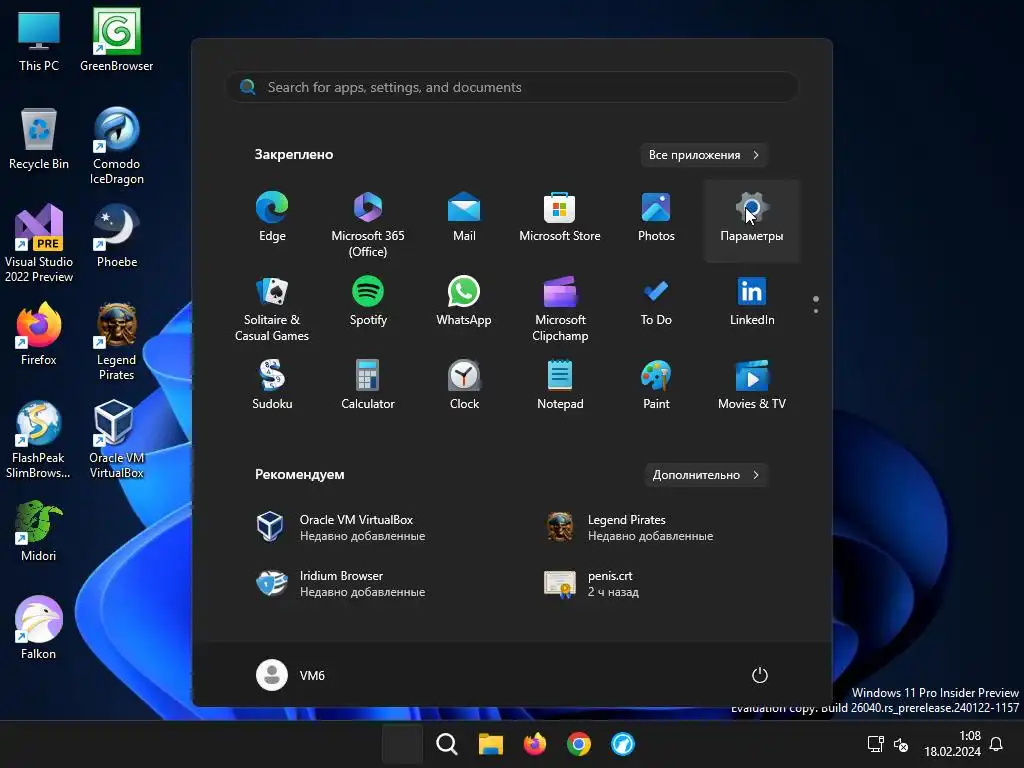This screenshot has height=768, width=1024.
Task: Select FlashPeak SlimBrowser desktop icon
Action: click(39, 440)
